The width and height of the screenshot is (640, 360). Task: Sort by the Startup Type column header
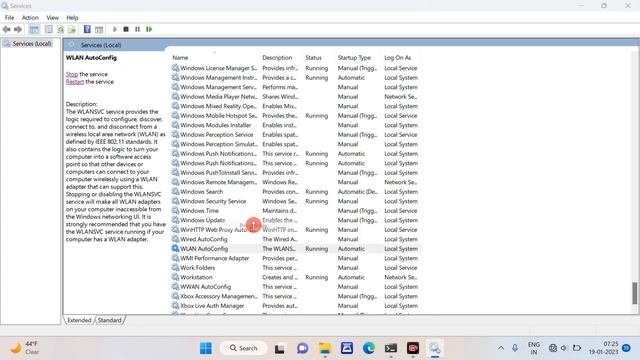point(354,58)
